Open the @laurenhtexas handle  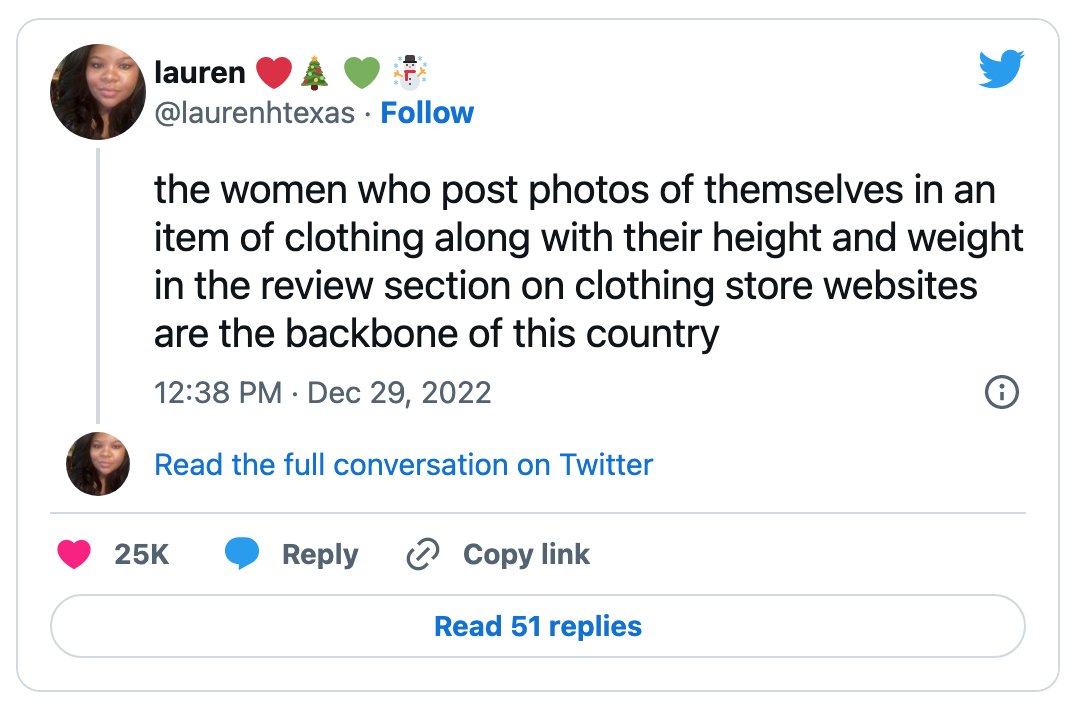[254, 113]
